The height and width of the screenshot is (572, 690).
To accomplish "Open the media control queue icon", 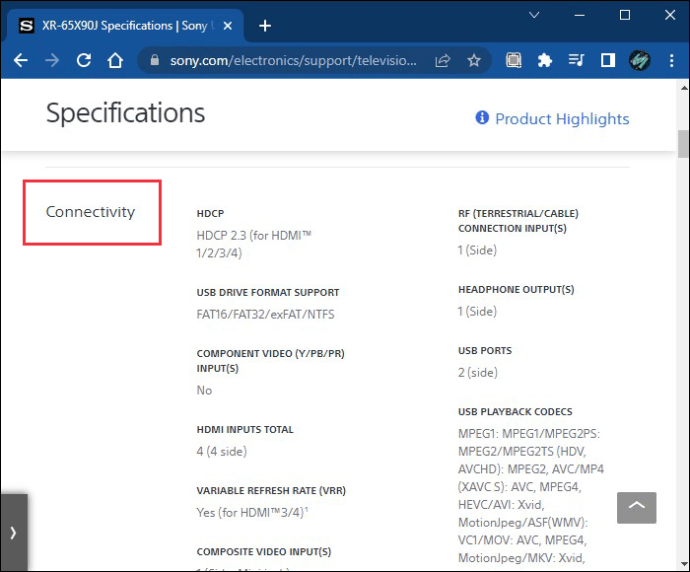I will coord(576,59).
